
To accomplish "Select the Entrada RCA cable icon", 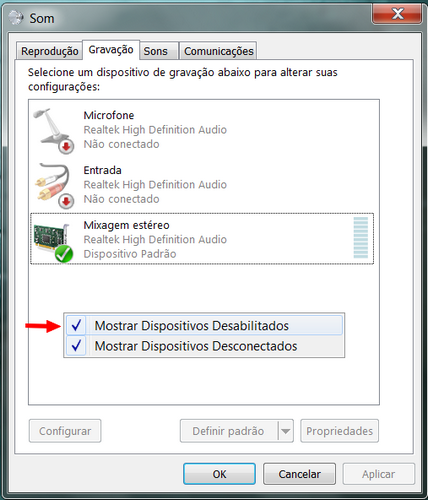I will pos(54,186).
